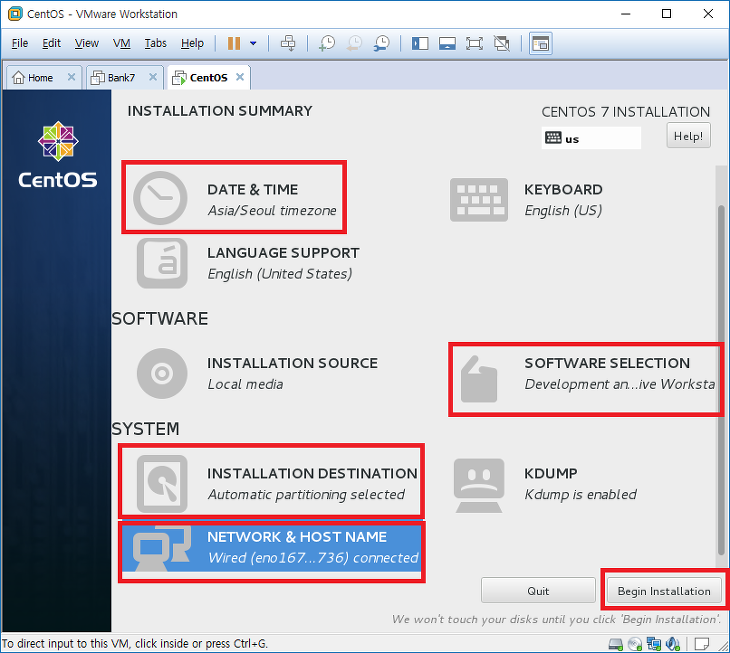Click the message log status icon
Image resolution: width=730 pixels, height=653 pixels.
coord(701,644)
